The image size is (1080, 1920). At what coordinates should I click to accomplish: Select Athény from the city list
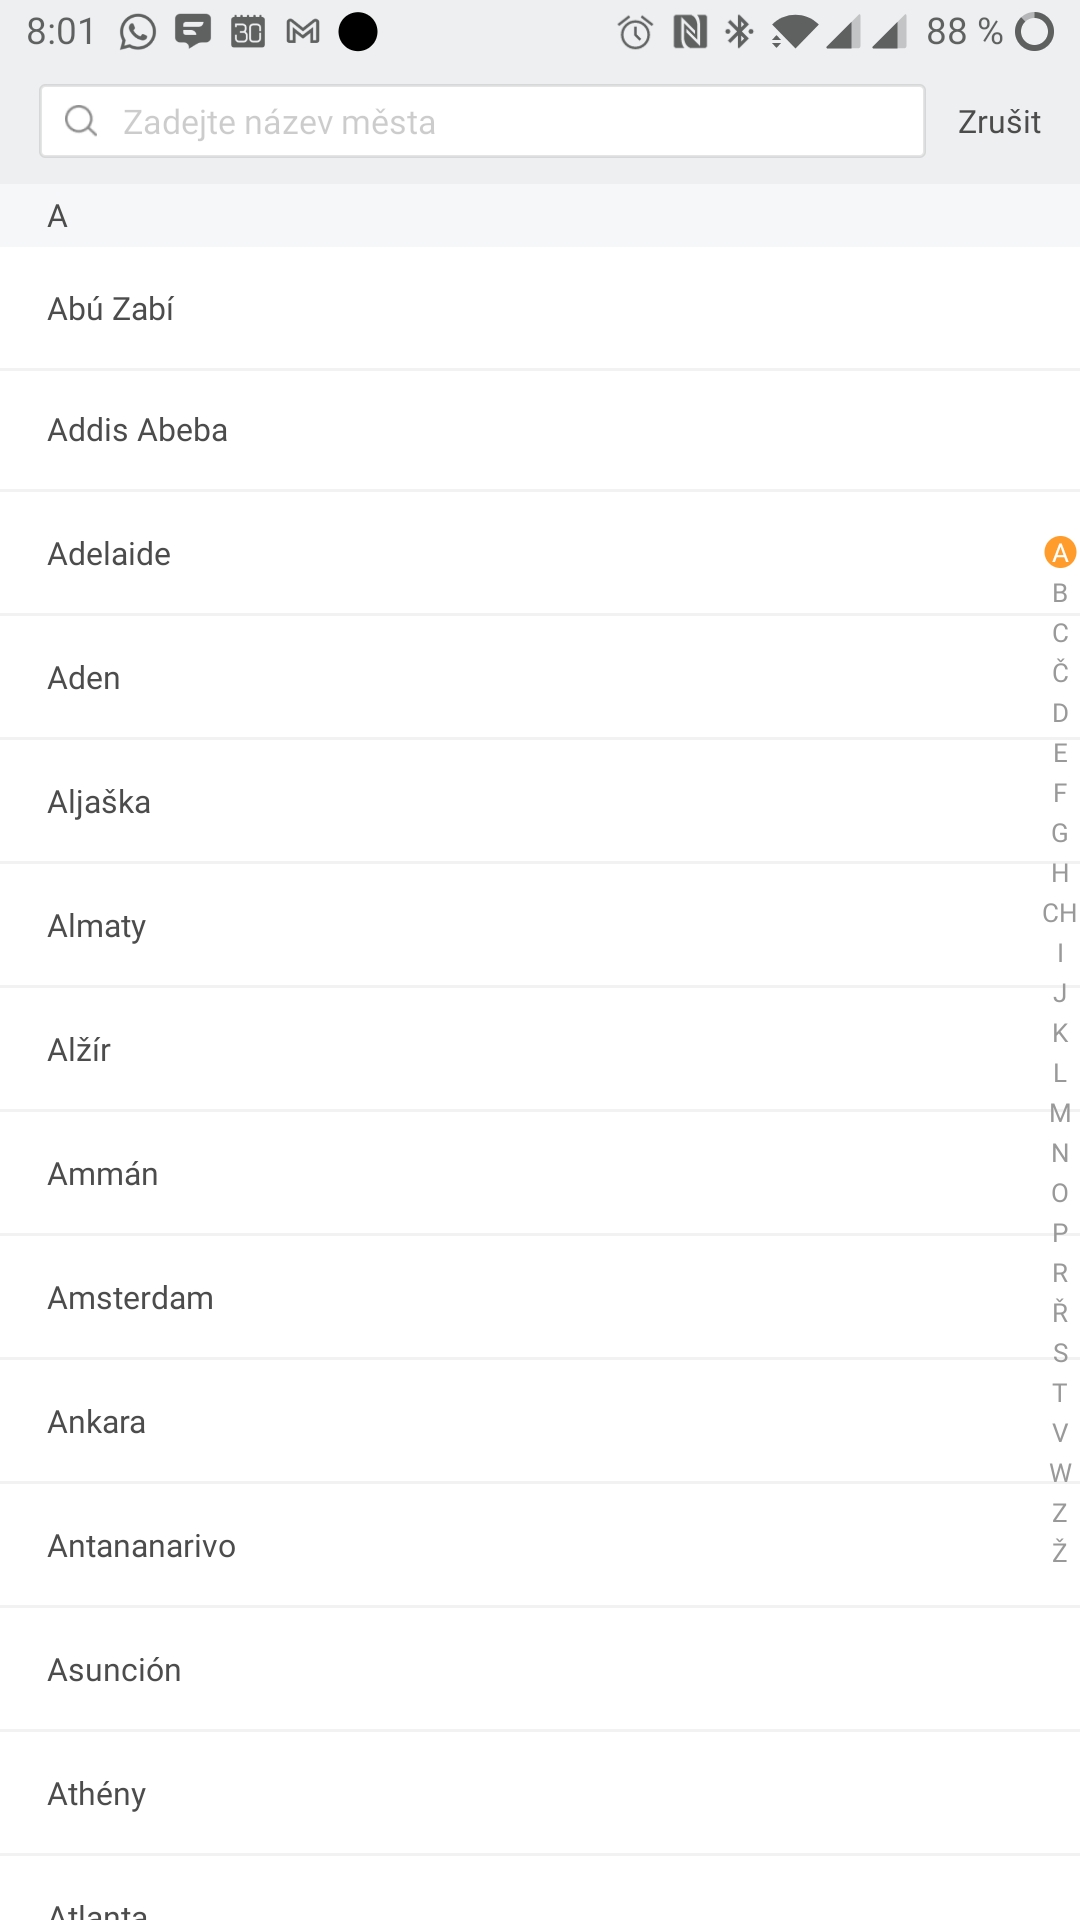click(97, 1794)
